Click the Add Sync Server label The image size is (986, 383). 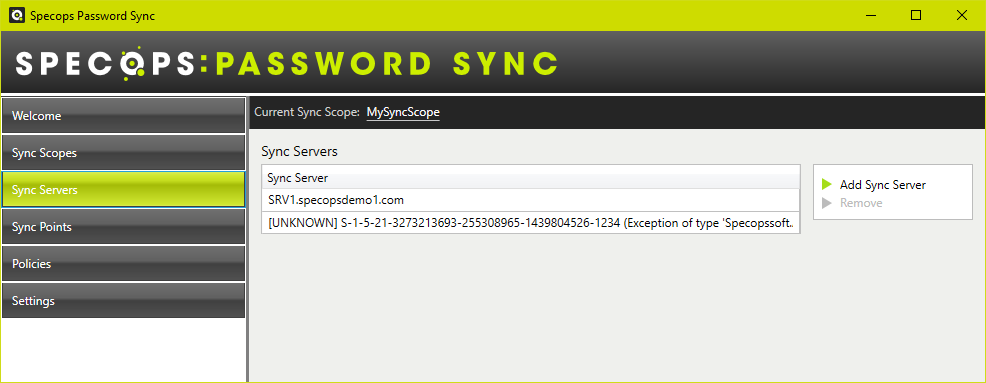click(x=883, y=185)
